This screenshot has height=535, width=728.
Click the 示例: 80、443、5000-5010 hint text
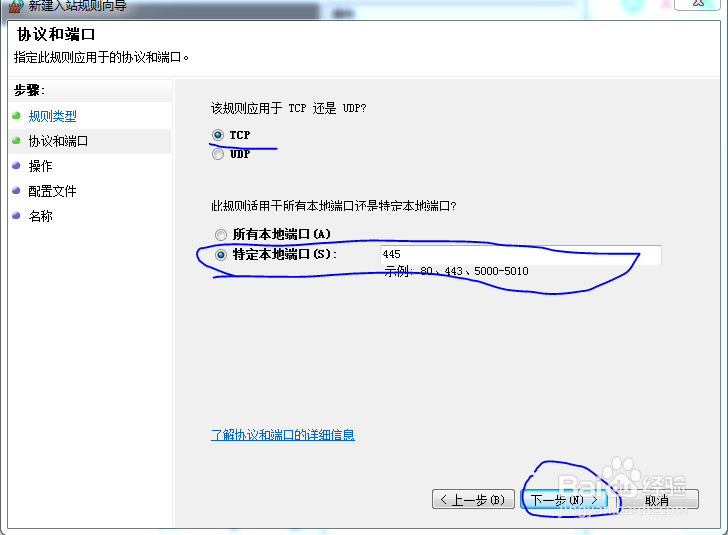coord(456,271)
